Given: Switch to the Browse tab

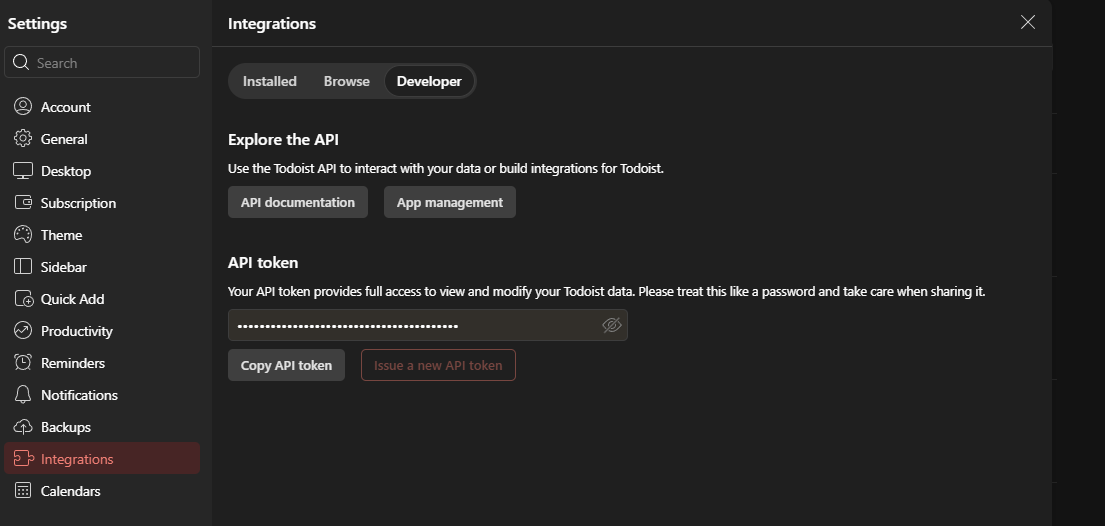Looking at the screenshot, I should click(347, 81).
